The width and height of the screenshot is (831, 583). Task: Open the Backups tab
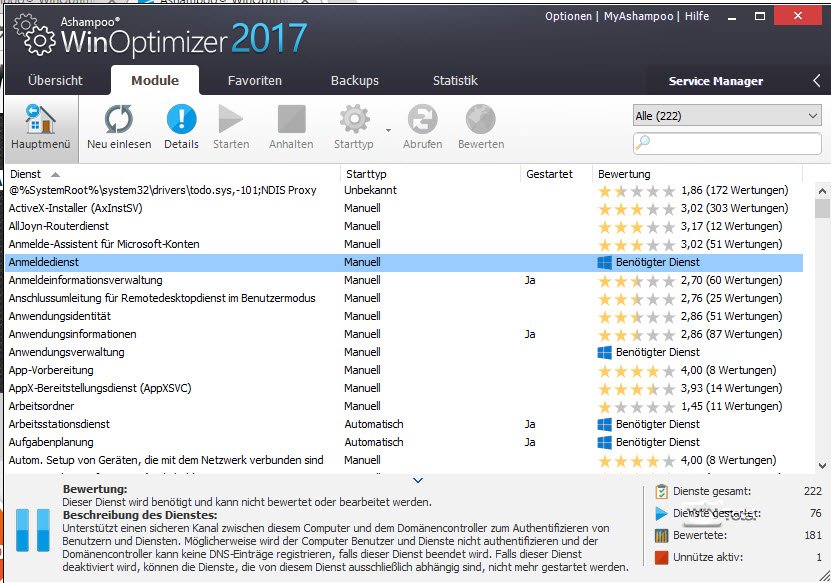(355, 81)
